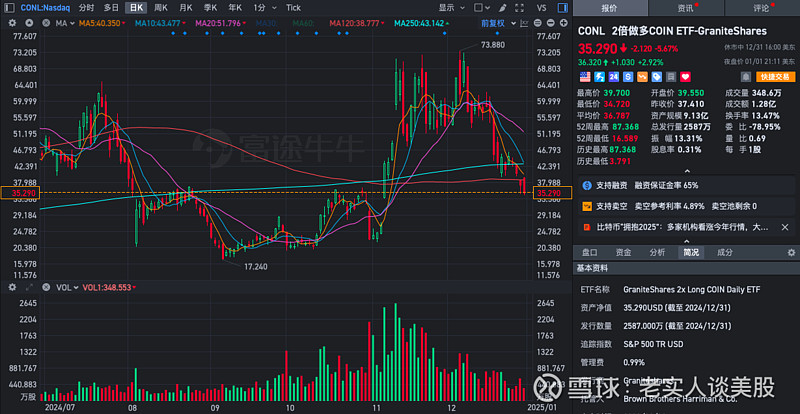
Task: Toggle MA5 line visibility
Action: 102,23
